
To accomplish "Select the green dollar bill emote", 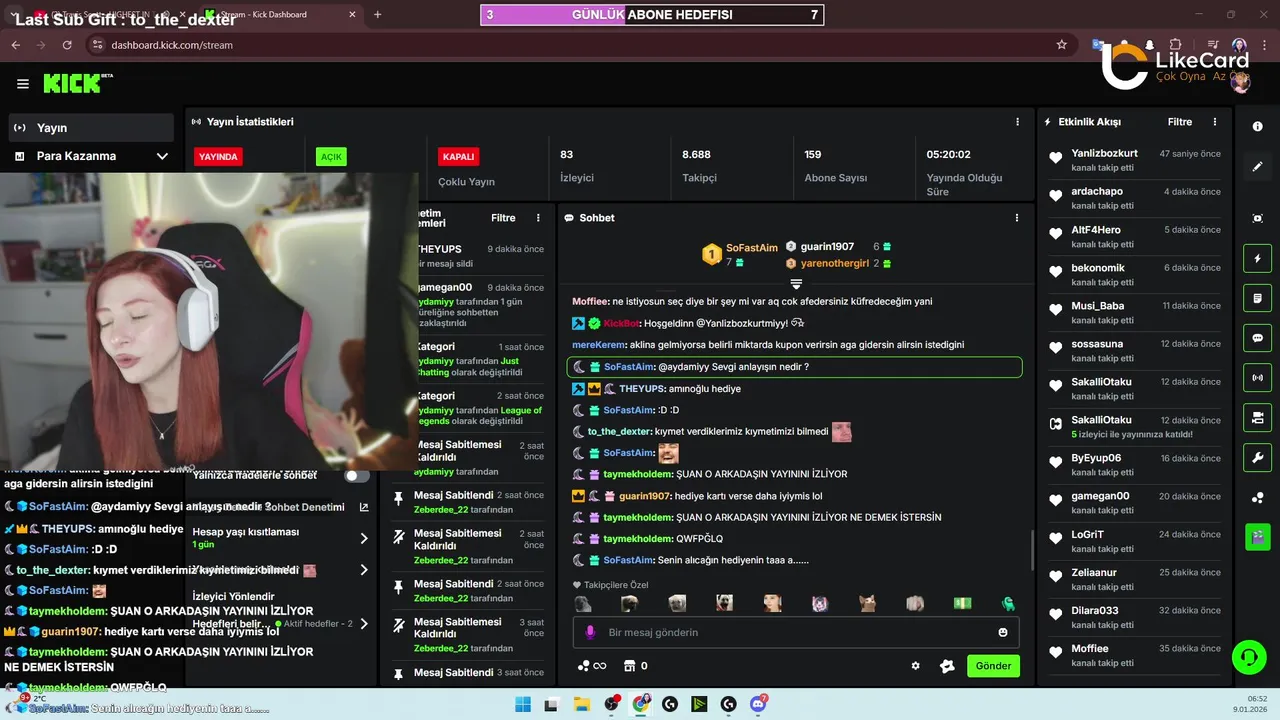I will tap(962, 603).
